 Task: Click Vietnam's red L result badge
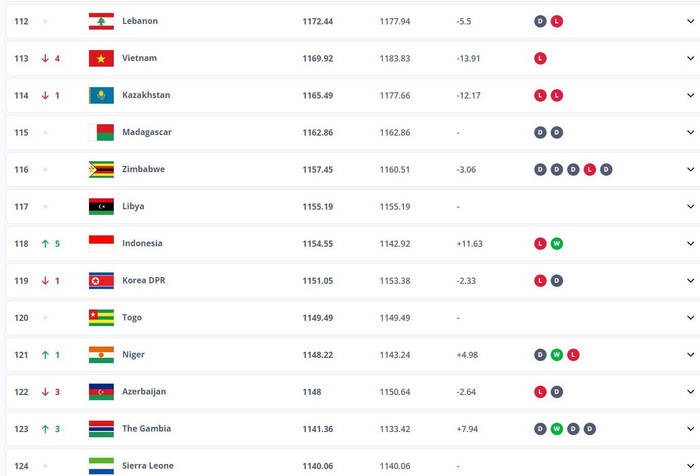pos(540,58)
